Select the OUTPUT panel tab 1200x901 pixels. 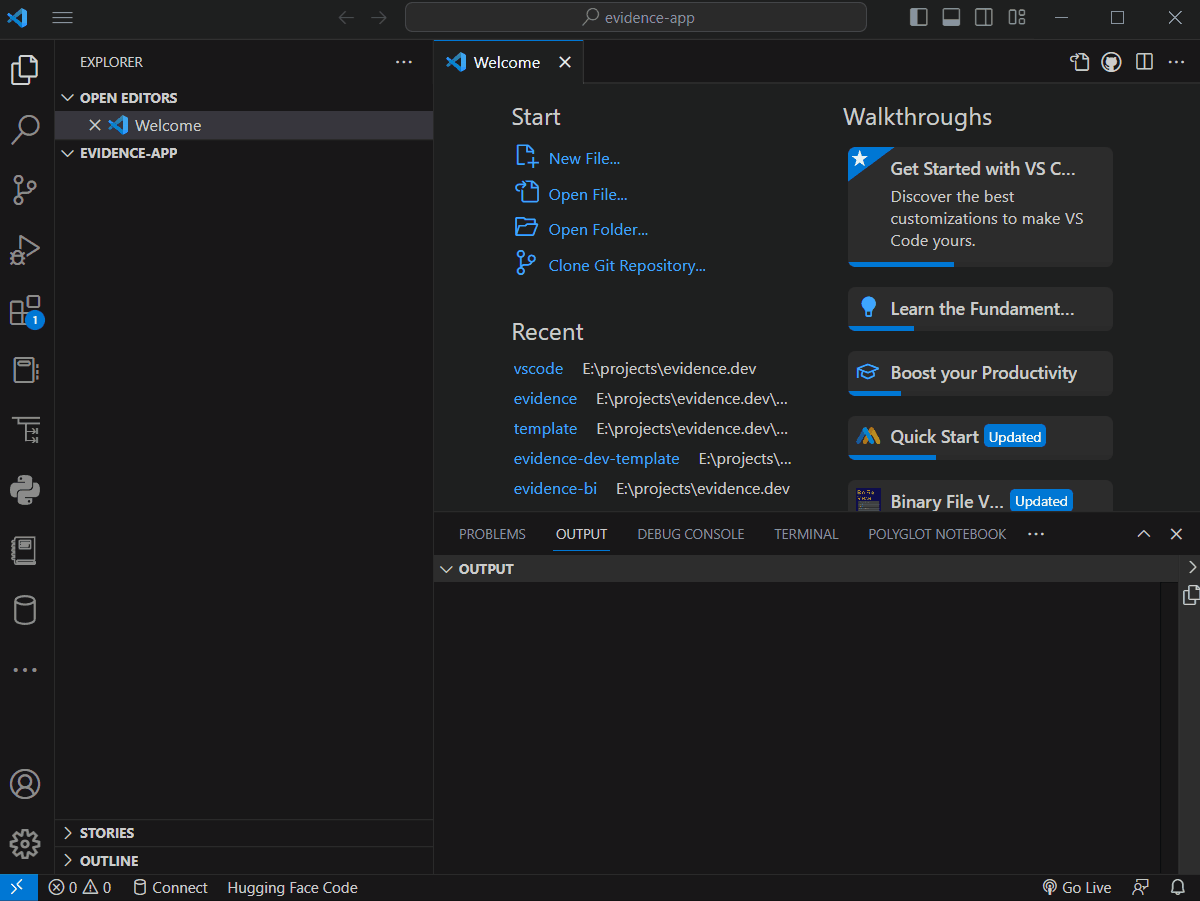pyautogui.click(x=581, y=534)
